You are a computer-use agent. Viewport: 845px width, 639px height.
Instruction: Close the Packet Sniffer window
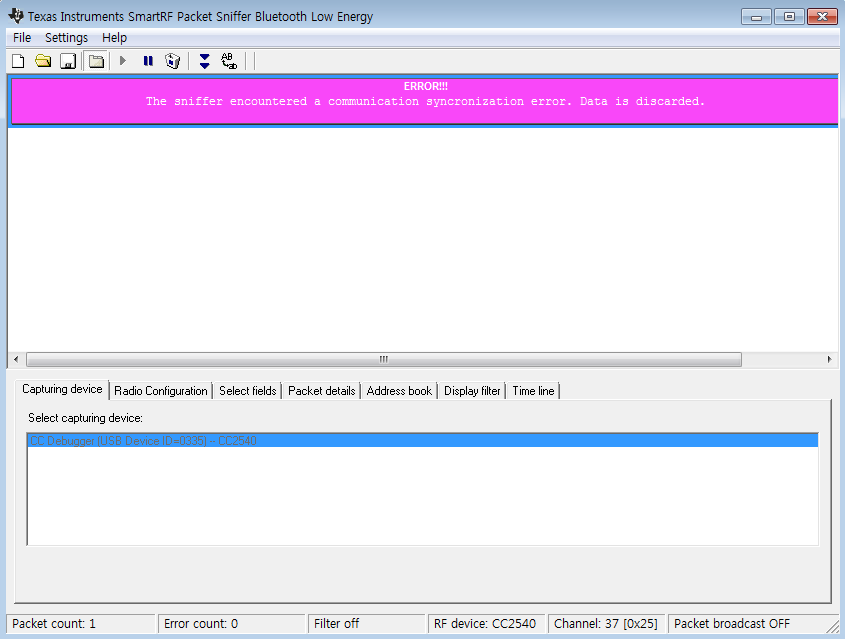click(822, 17)
